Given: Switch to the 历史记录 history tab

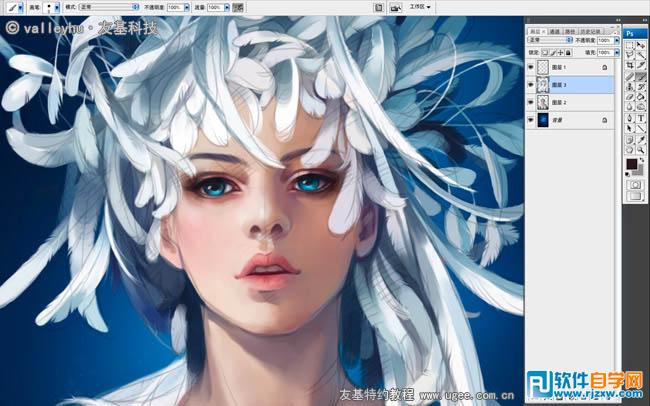Looking at the screenshot, I should coord(590,32).
